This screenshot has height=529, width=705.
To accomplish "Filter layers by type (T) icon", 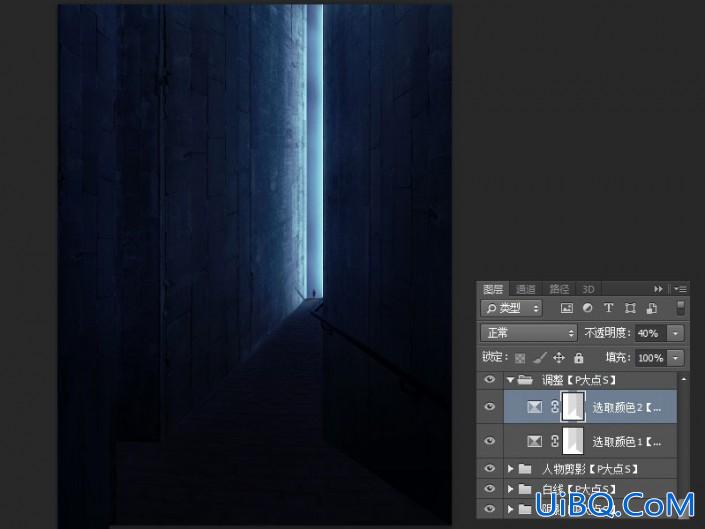I will (608, 308).
